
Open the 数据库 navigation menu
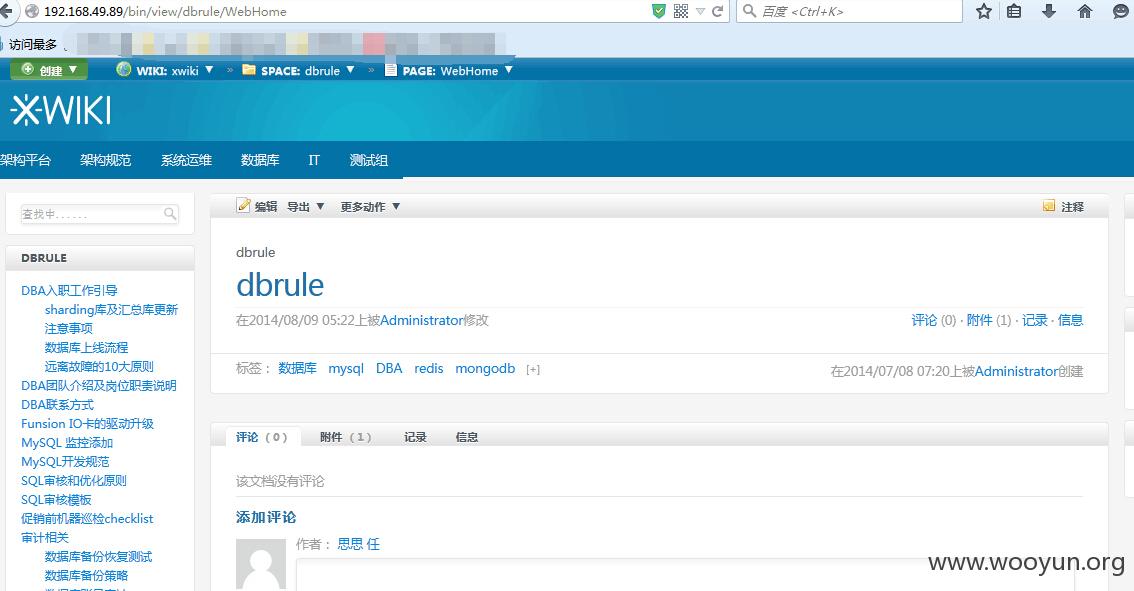(x=260, y=160)
